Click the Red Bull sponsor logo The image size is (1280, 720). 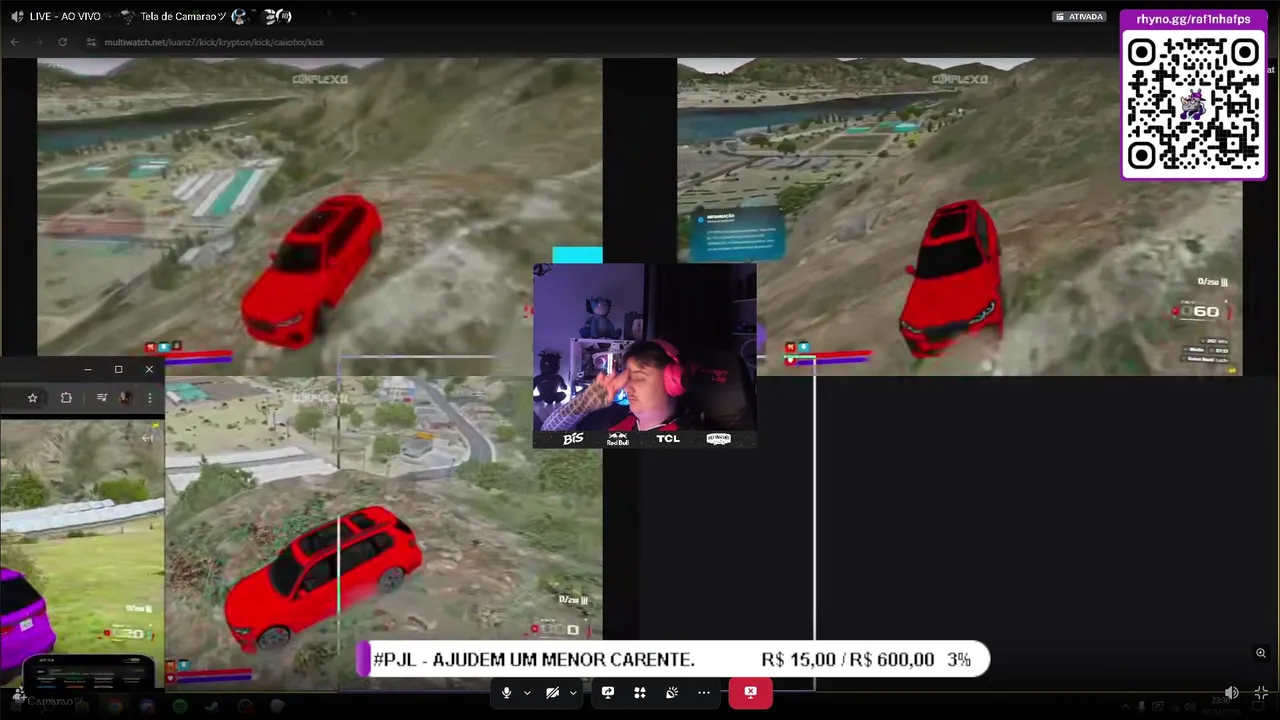[x=618, y=438]
